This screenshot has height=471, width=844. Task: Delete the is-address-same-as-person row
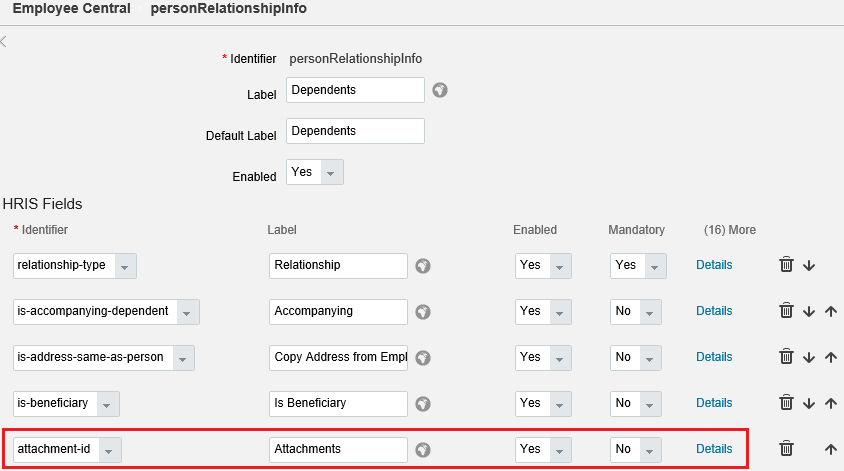[x=786, y=357]
